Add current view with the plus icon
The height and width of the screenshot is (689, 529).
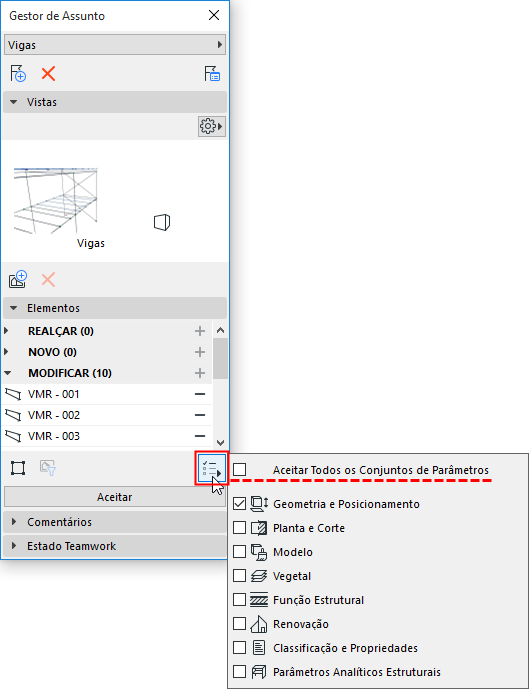pyautogui.click(x=18, y=279)
